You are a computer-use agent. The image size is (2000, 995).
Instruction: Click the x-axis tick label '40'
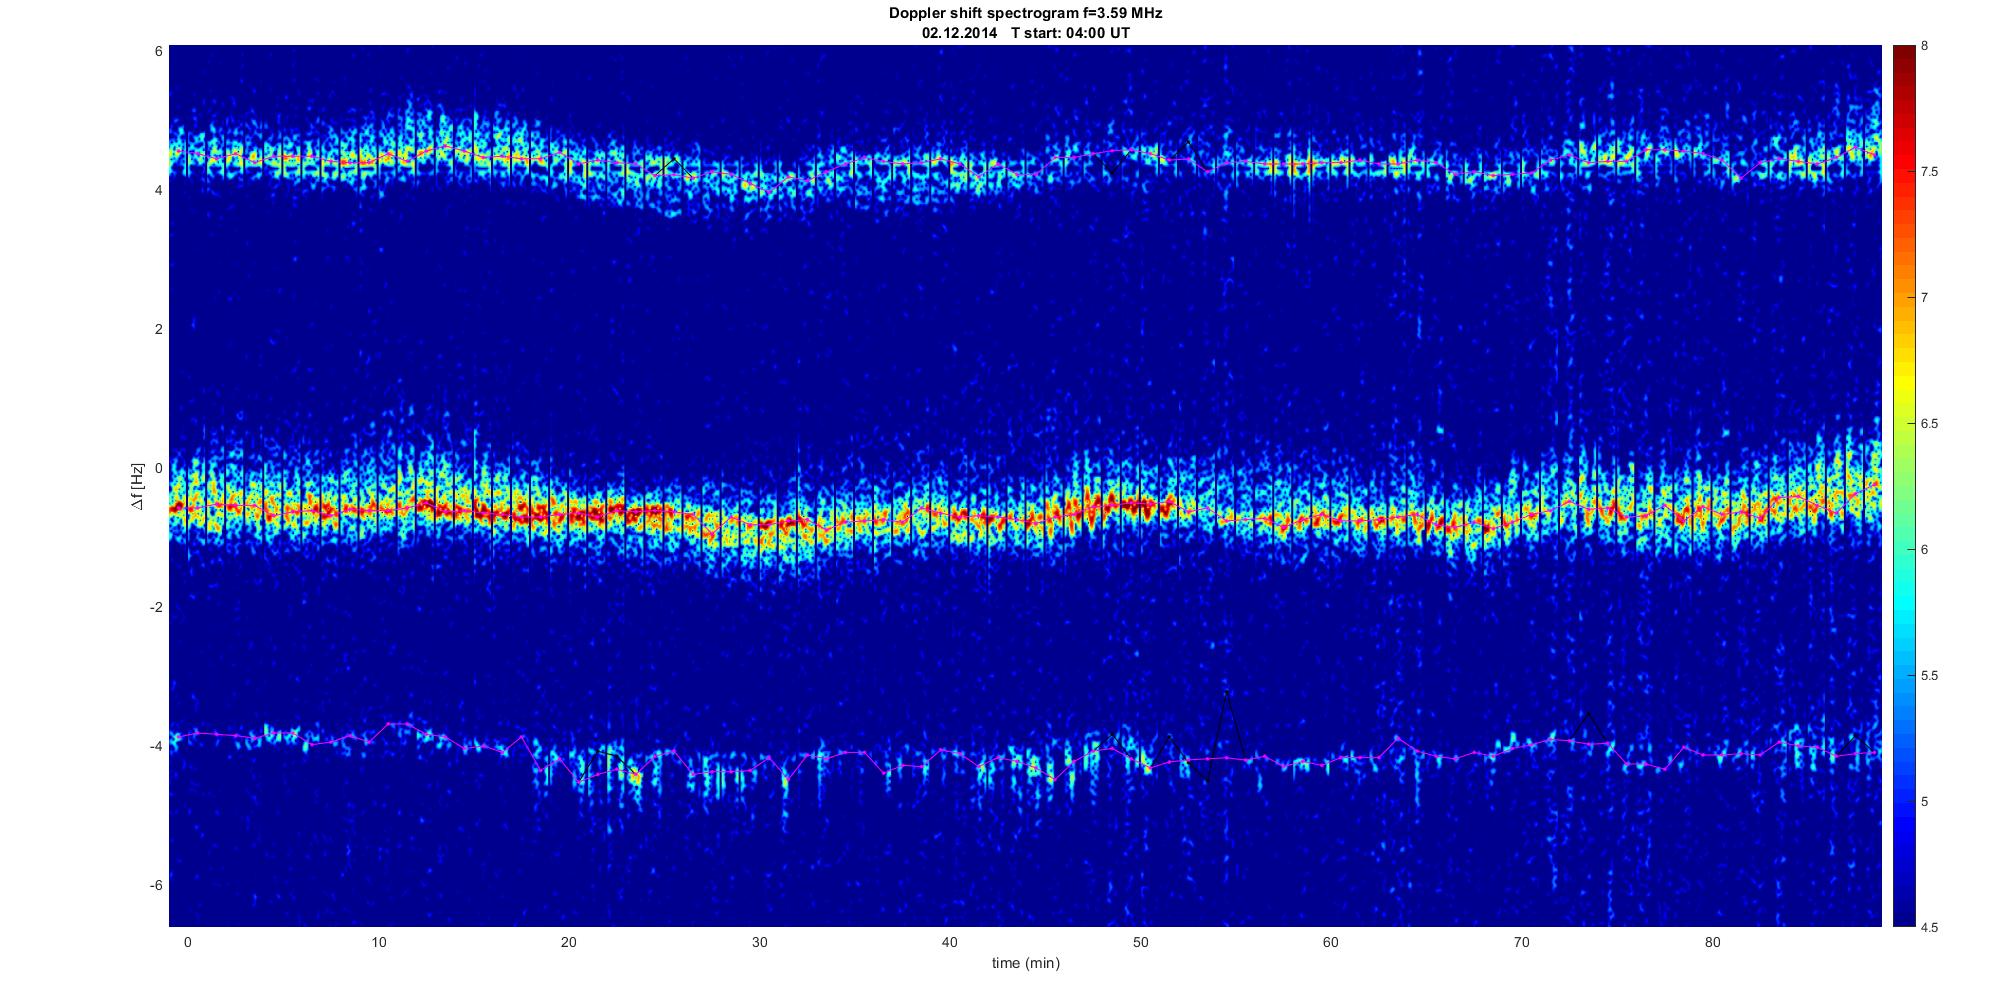click(950, 942)
